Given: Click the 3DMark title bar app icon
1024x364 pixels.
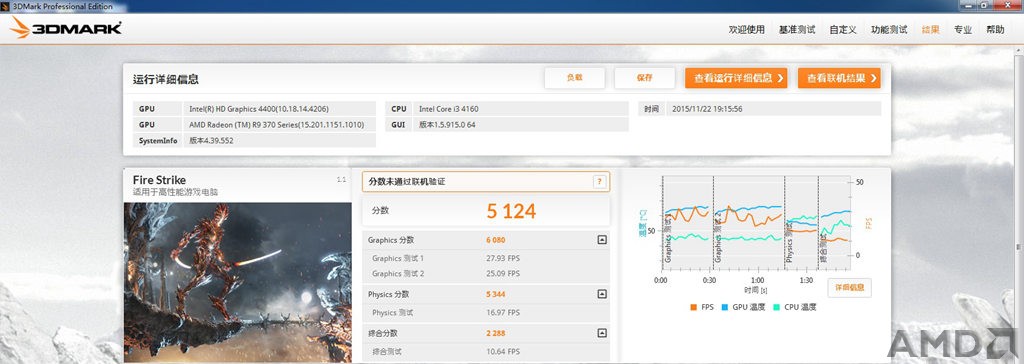Looking at the screenshot, I should tap(6, 6).
